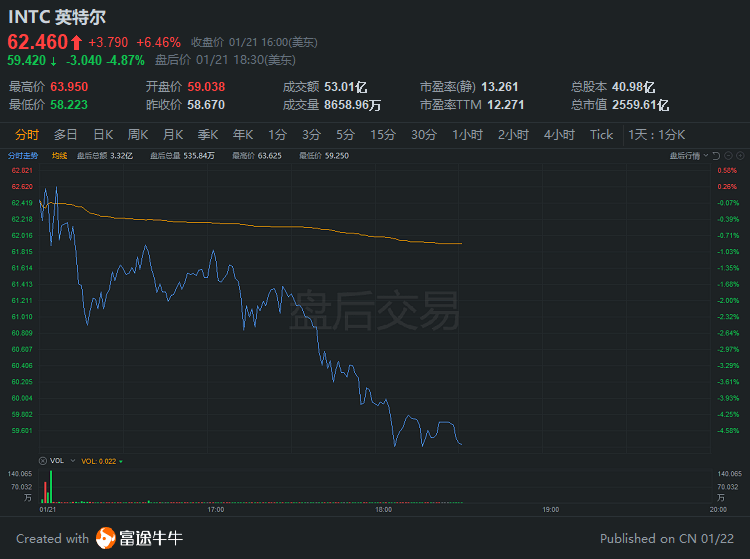Viewport: 750px width, 559px height.
Task: Switch to the 日K tab
Action: click(x=103, y=135)
